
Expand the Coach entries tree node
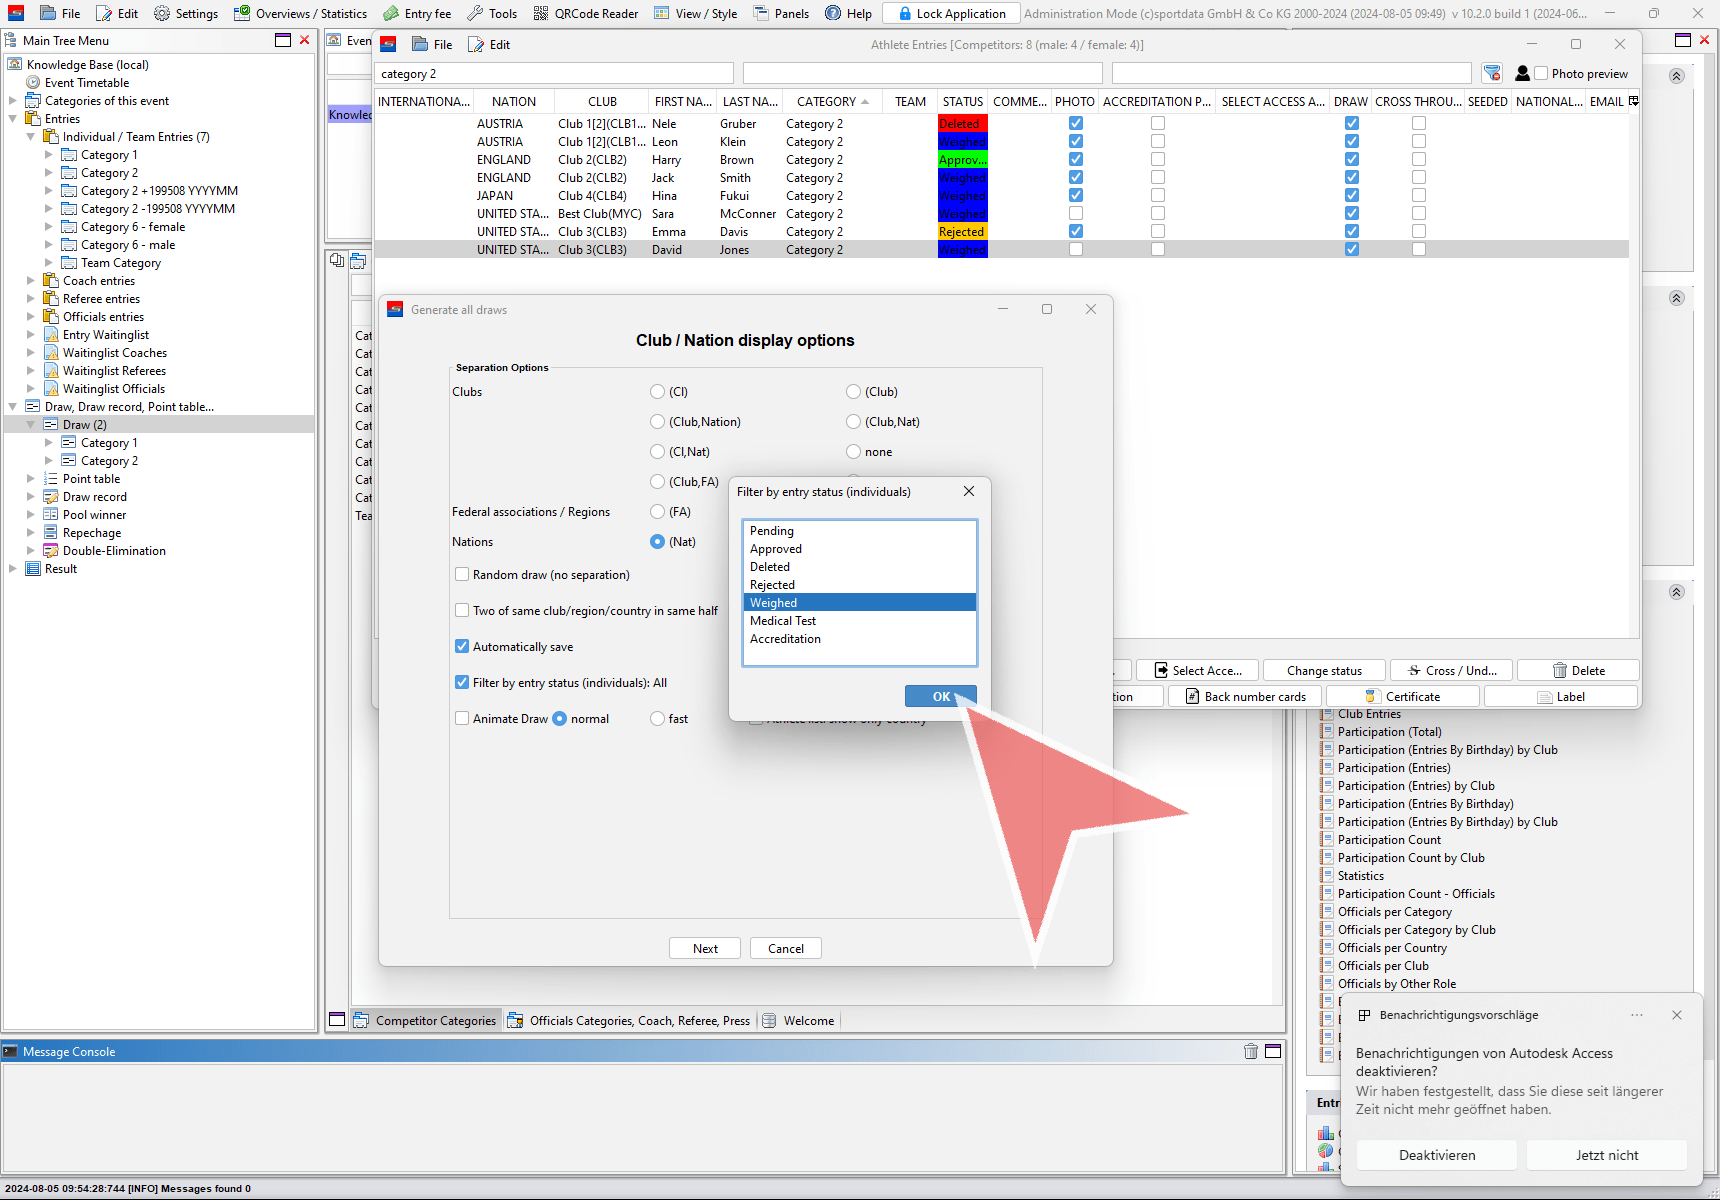click(x=31, y=281)
